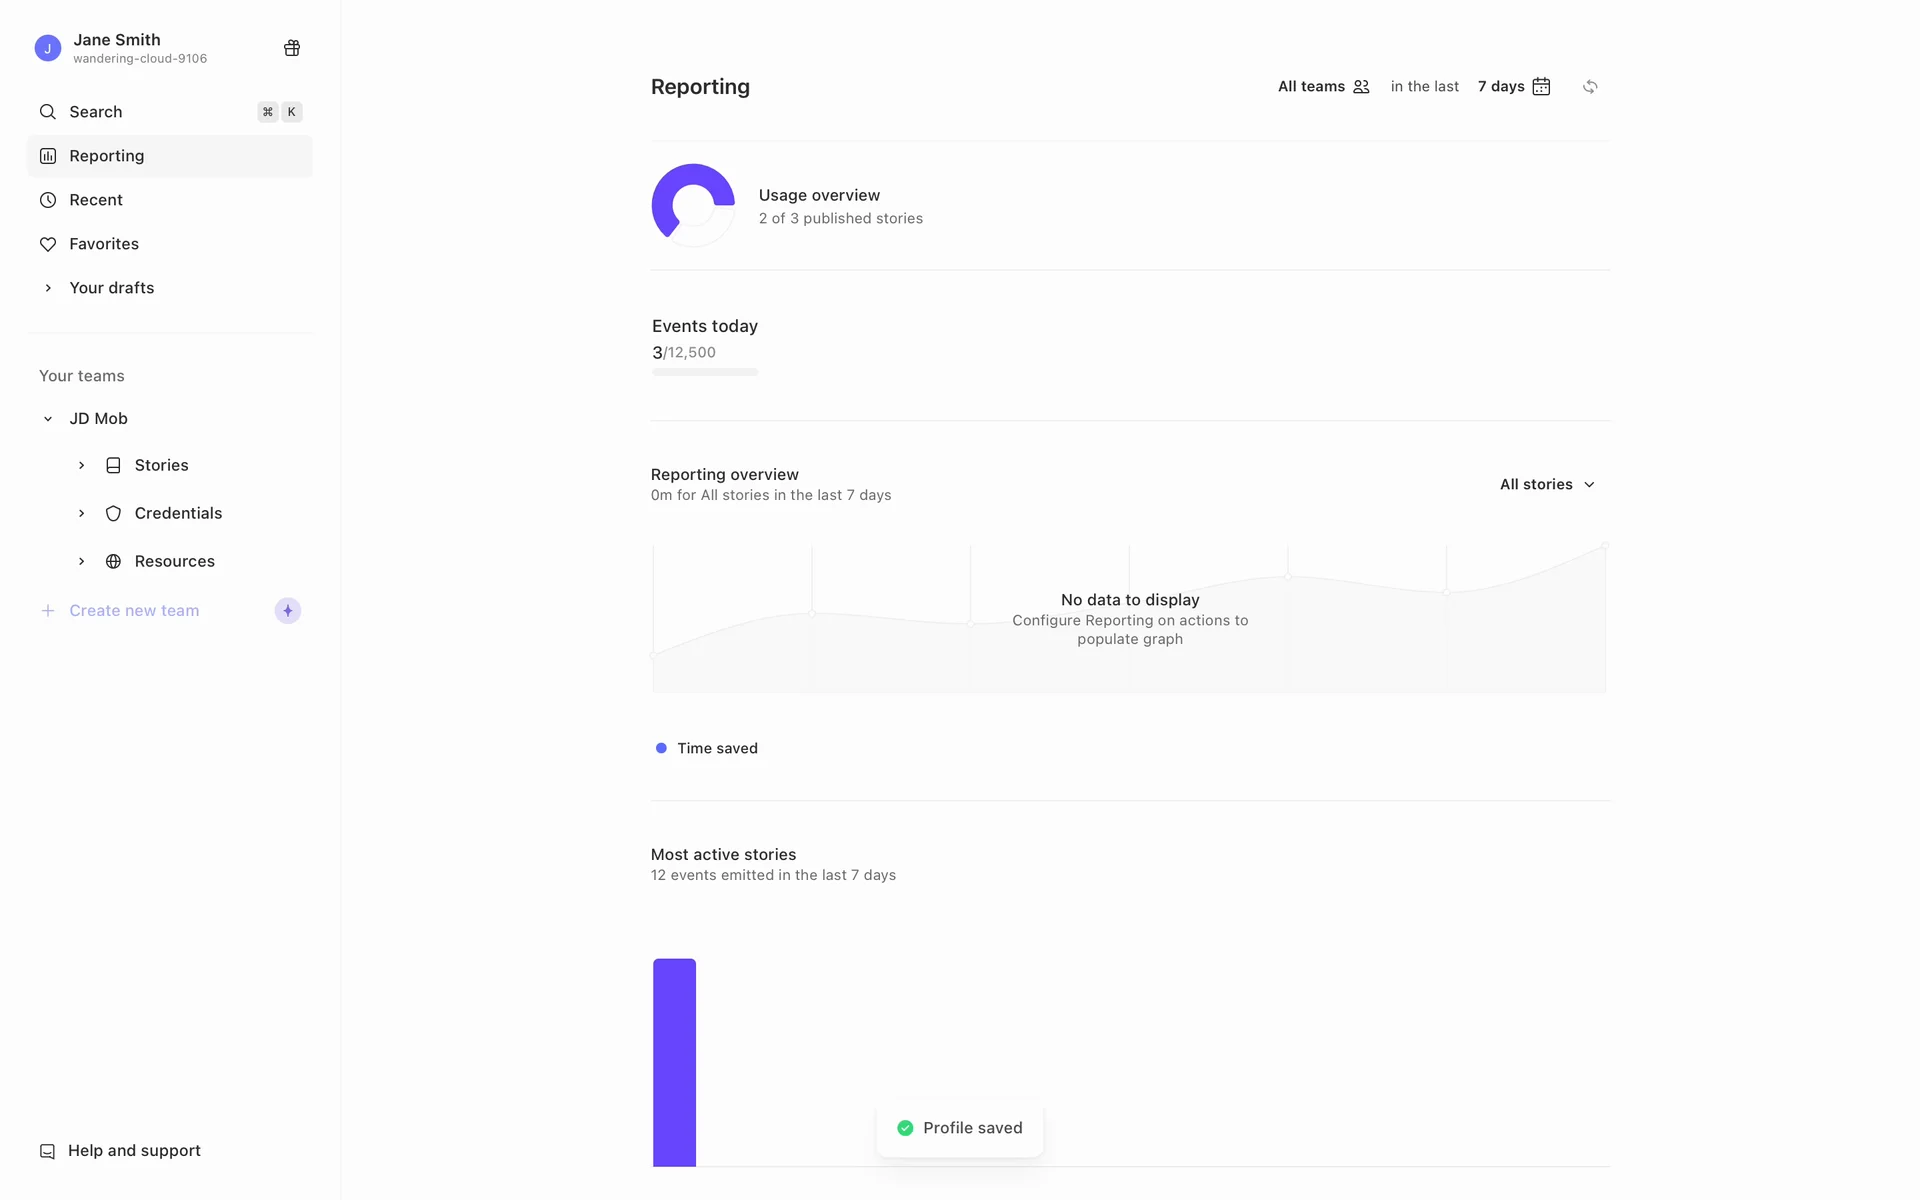Viewport: 1920px width, 1200px height.
Task: Expand the Stories tree chevron
Action: click(82, 466)
